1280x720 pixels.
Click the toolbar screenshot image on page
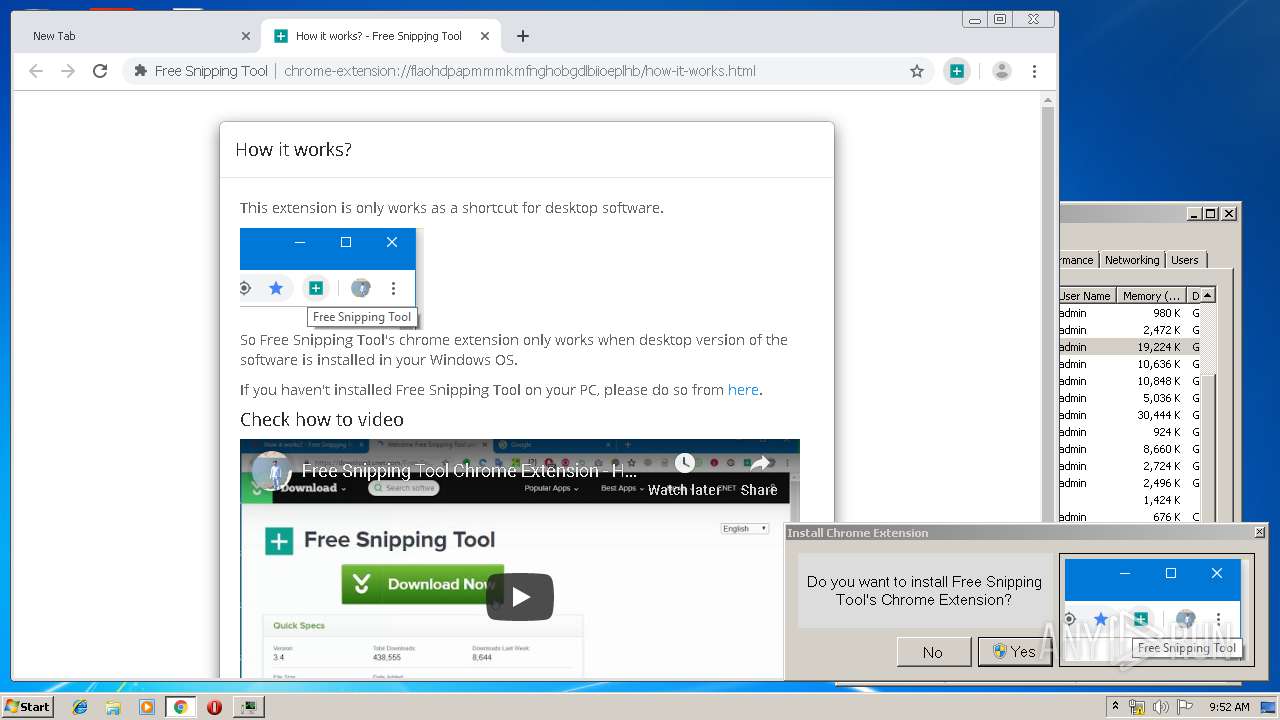(331, 278)
